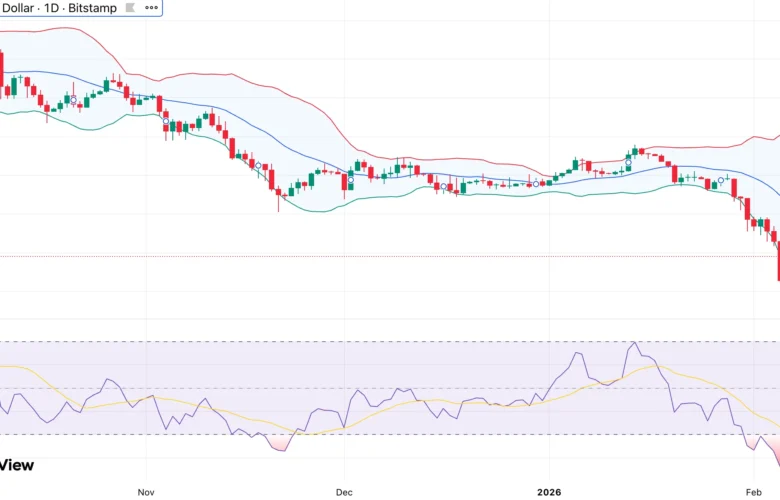Viewport: 780px width, 500px height.
Task: Select the 2026 label on time axis
Action: tap(549, 492)
